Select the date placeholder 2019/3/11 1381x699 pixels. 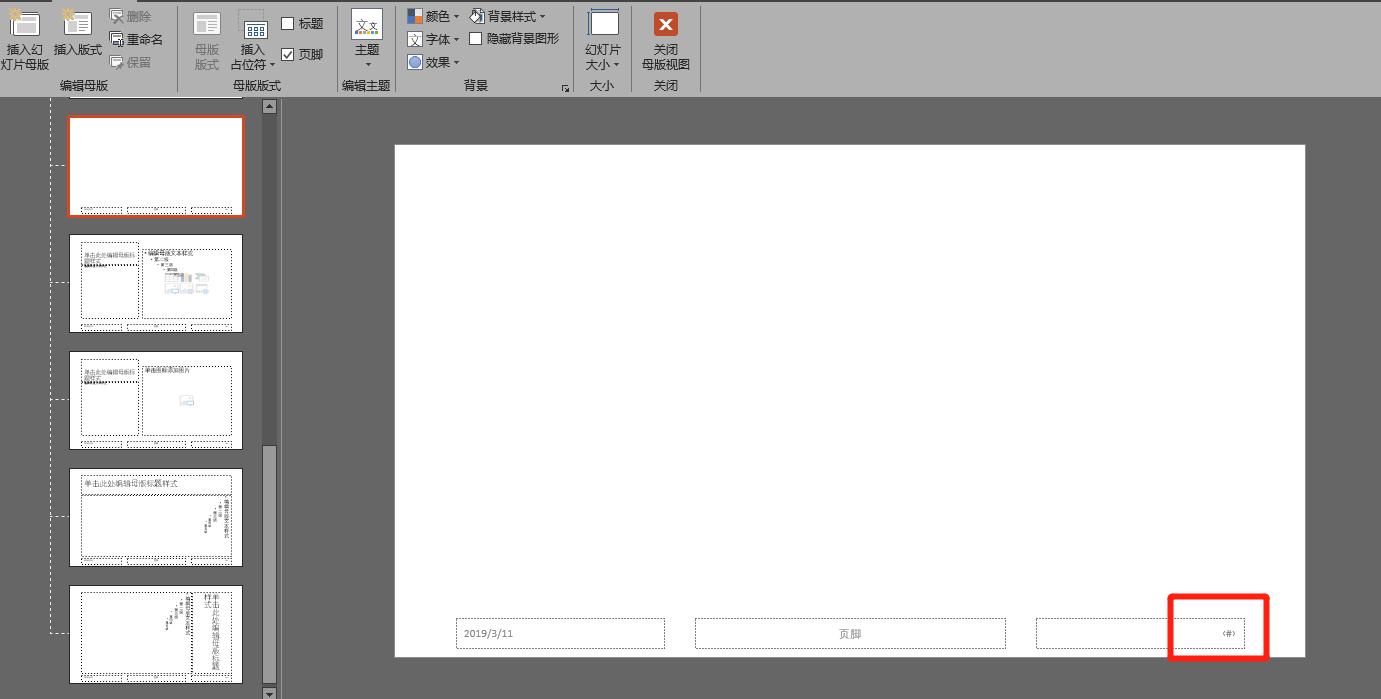click(560, 633)
